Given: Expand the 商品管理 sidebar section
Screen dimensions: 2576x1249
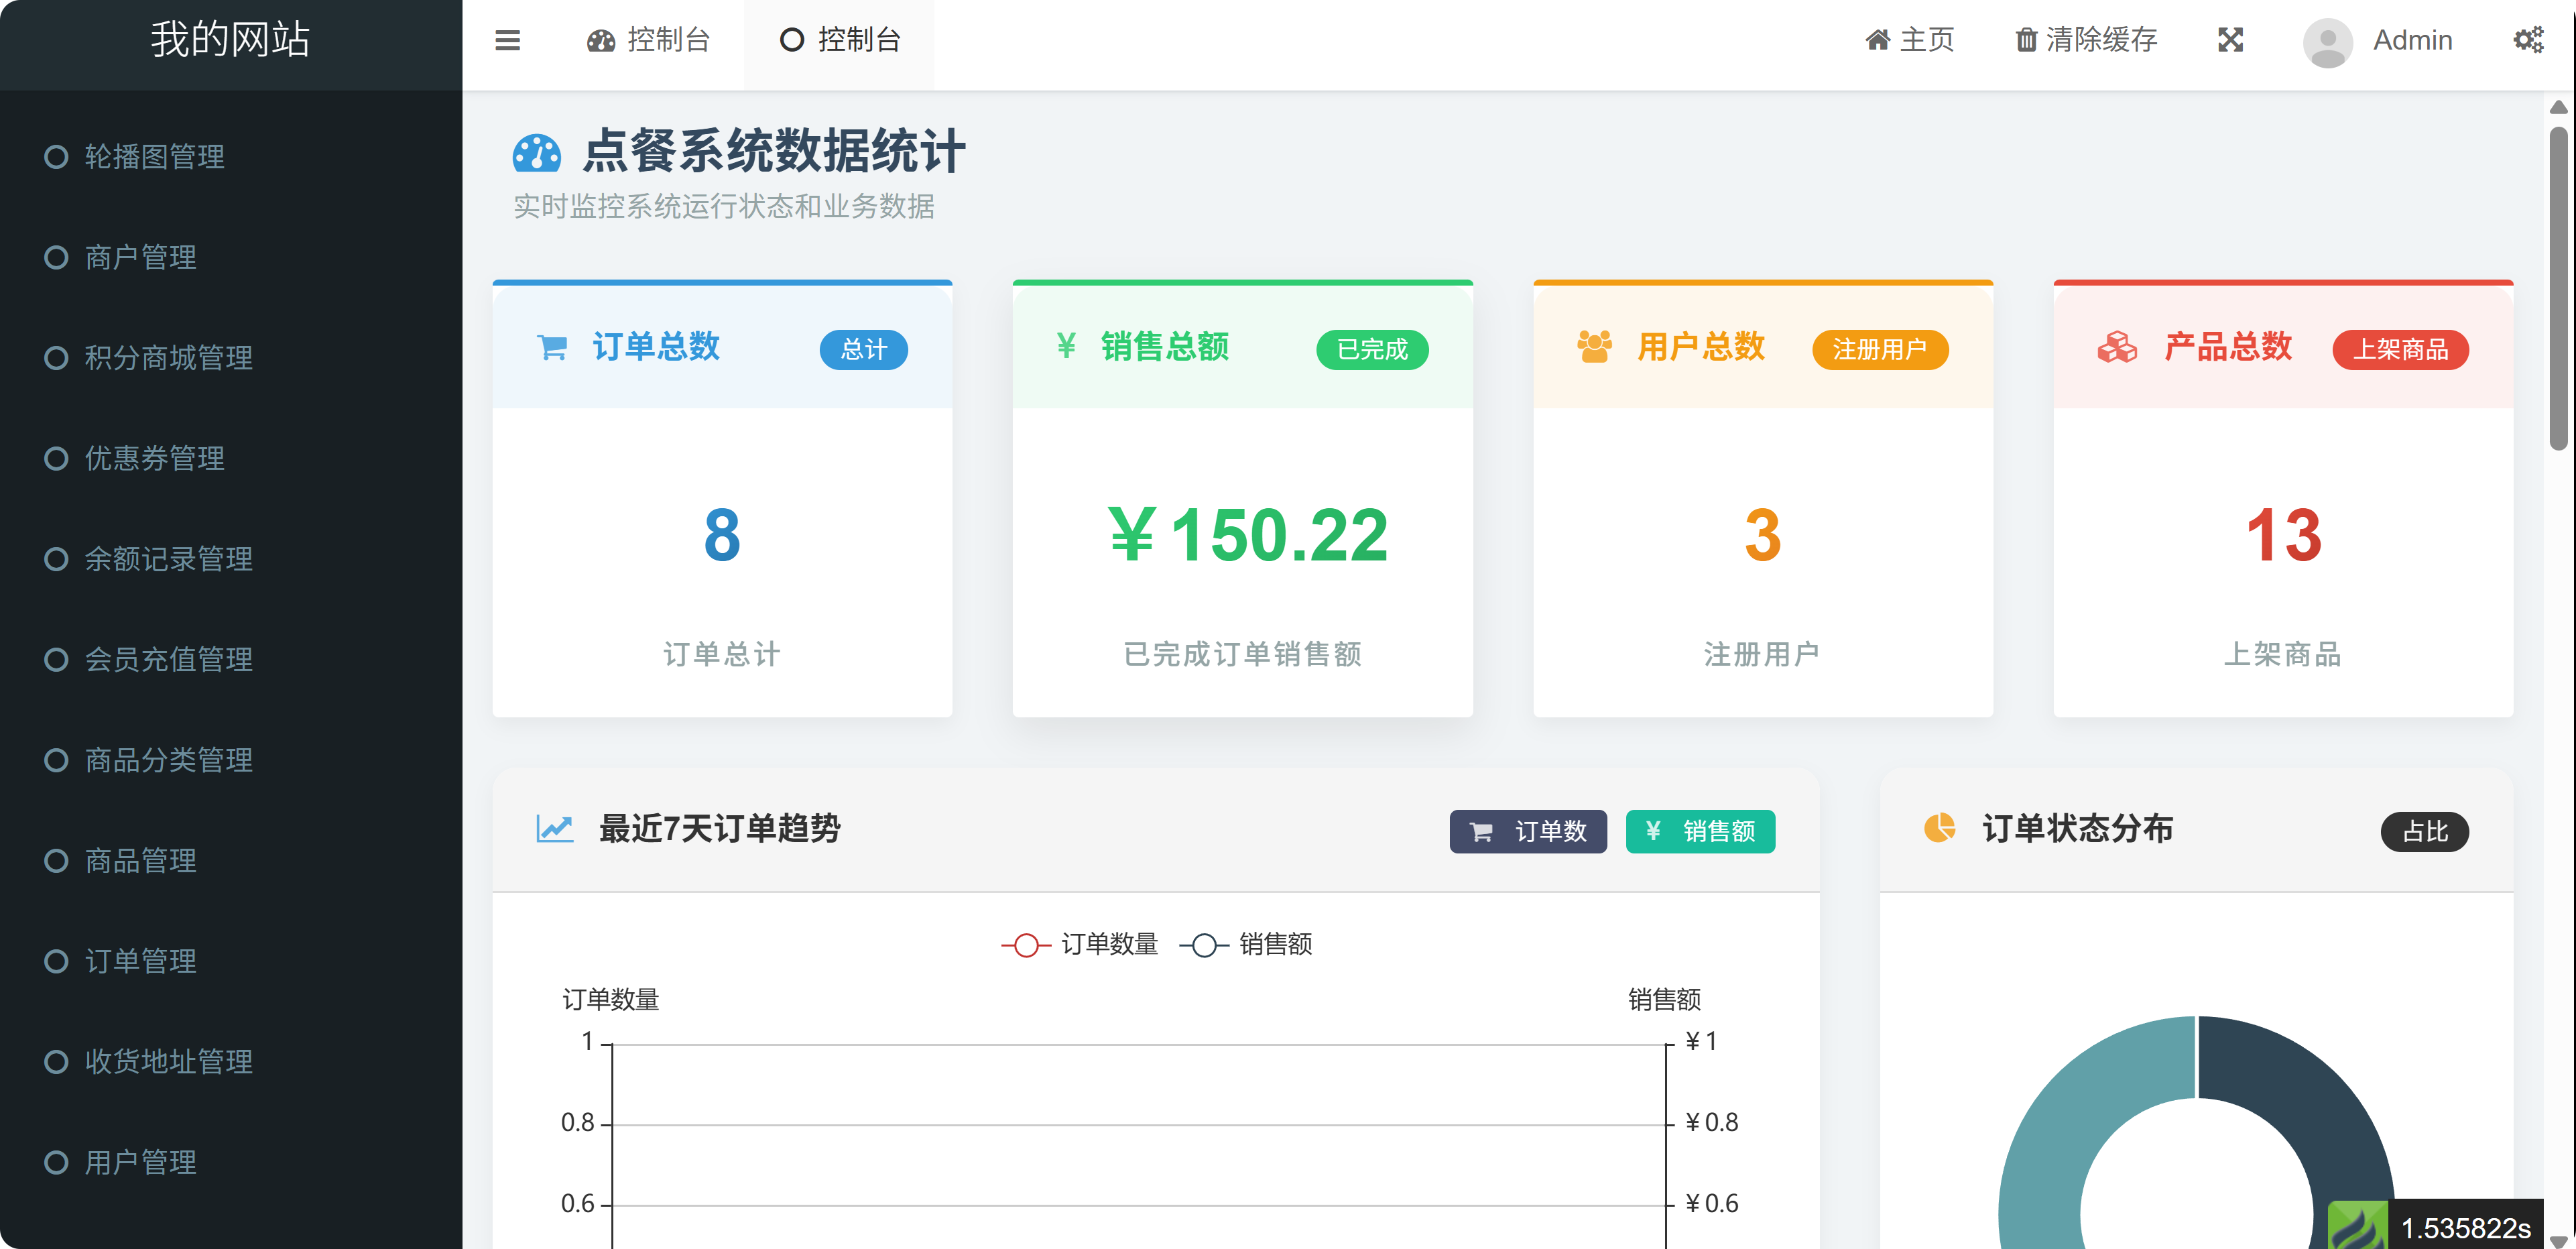Looking at the screenshot, I should pos(139,861).
